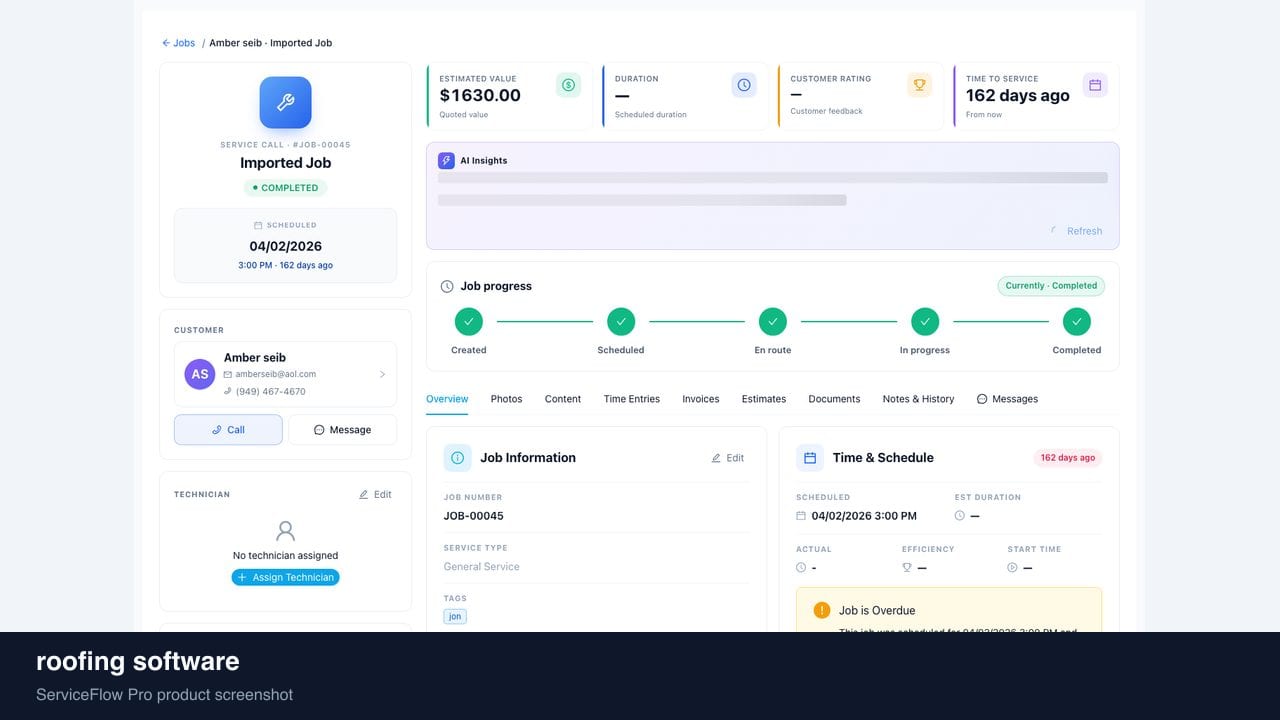
Task: Click the green COMPLETED status pill
Action: 285,188
